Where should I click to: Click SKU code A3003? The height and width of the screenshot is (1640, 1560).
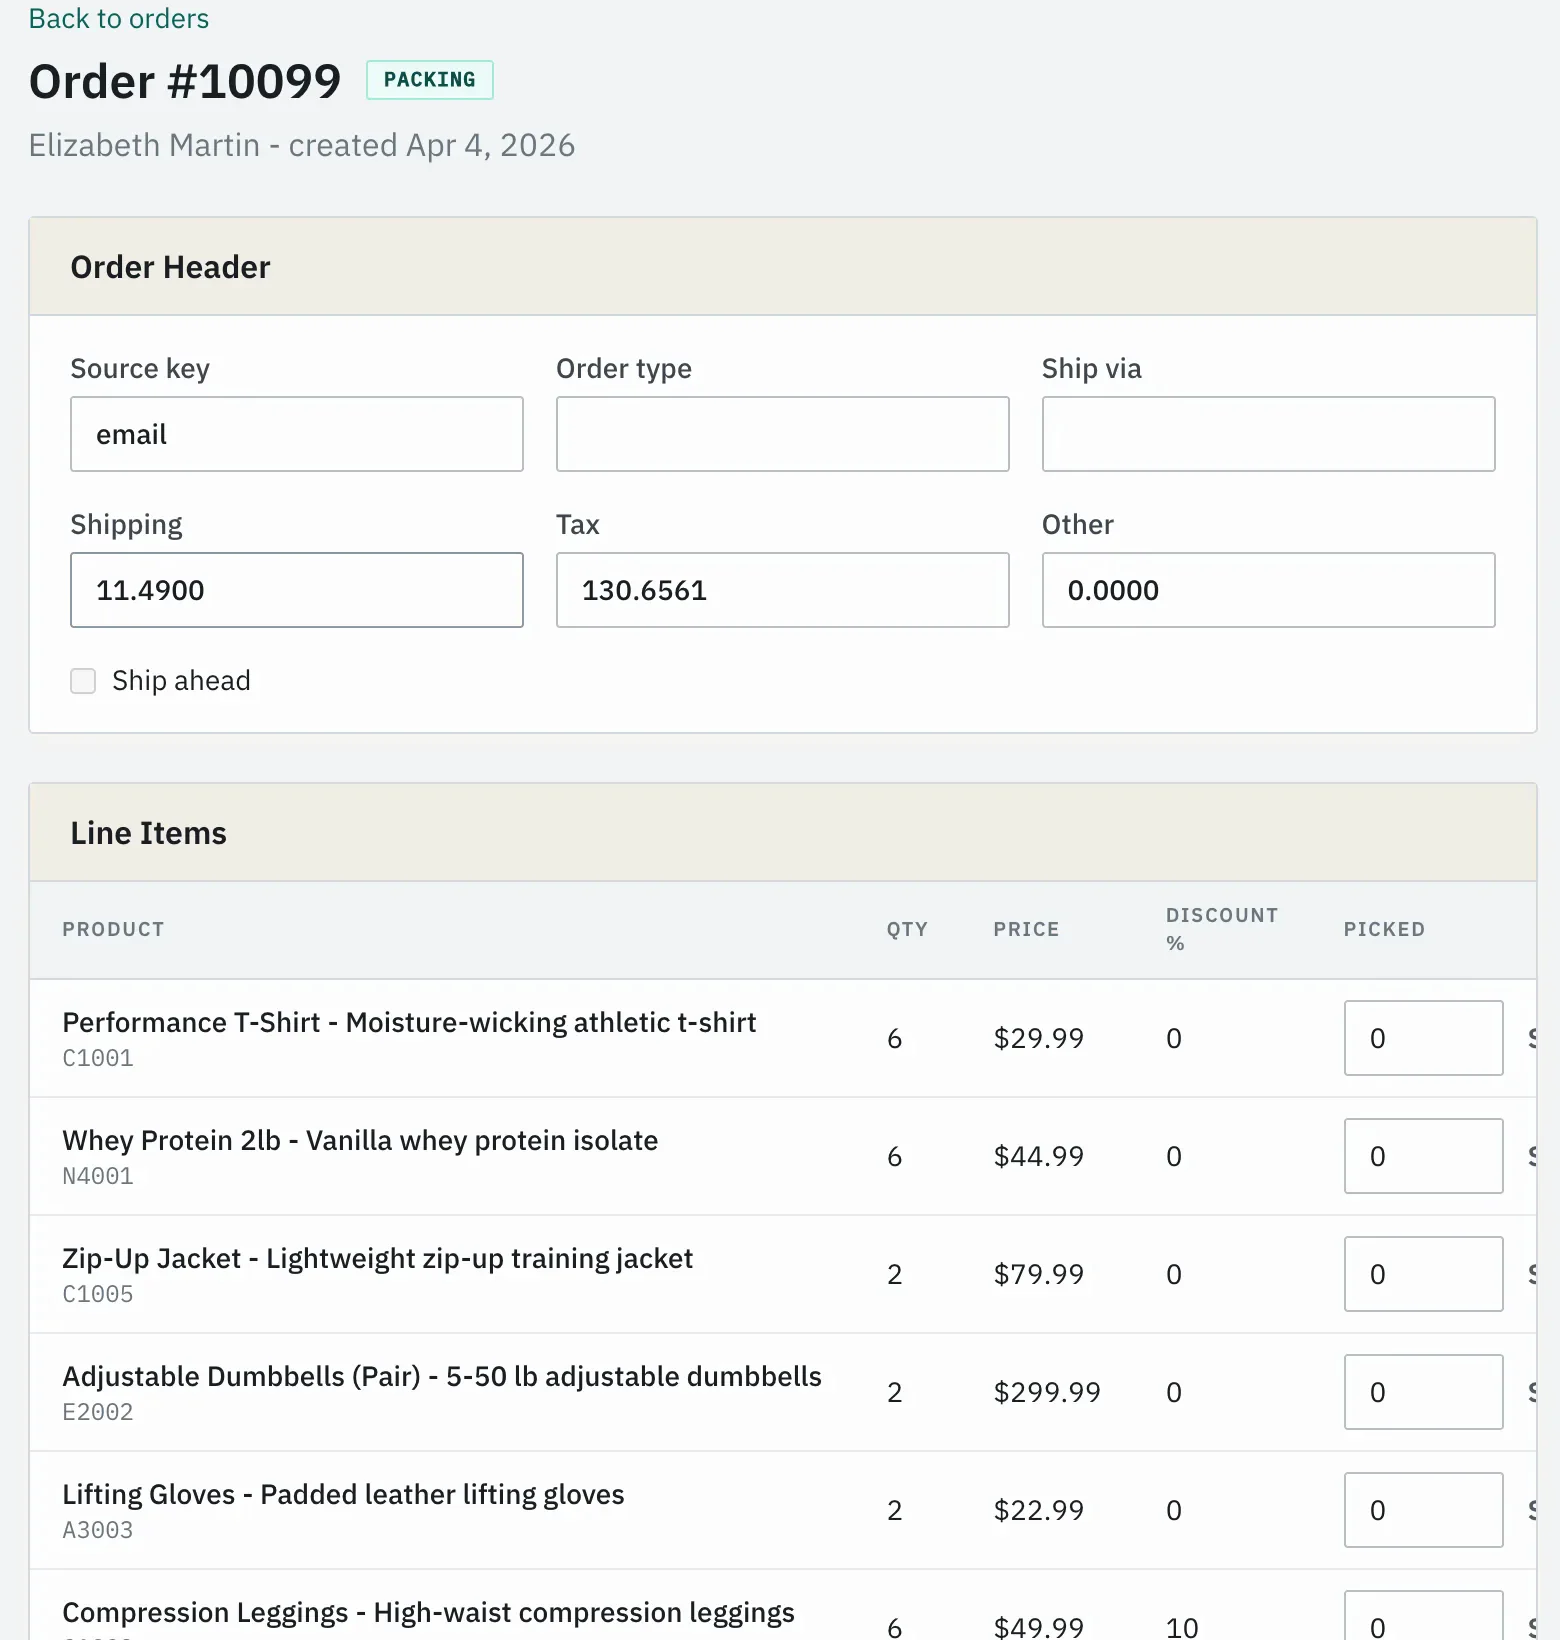(98, 1530)
